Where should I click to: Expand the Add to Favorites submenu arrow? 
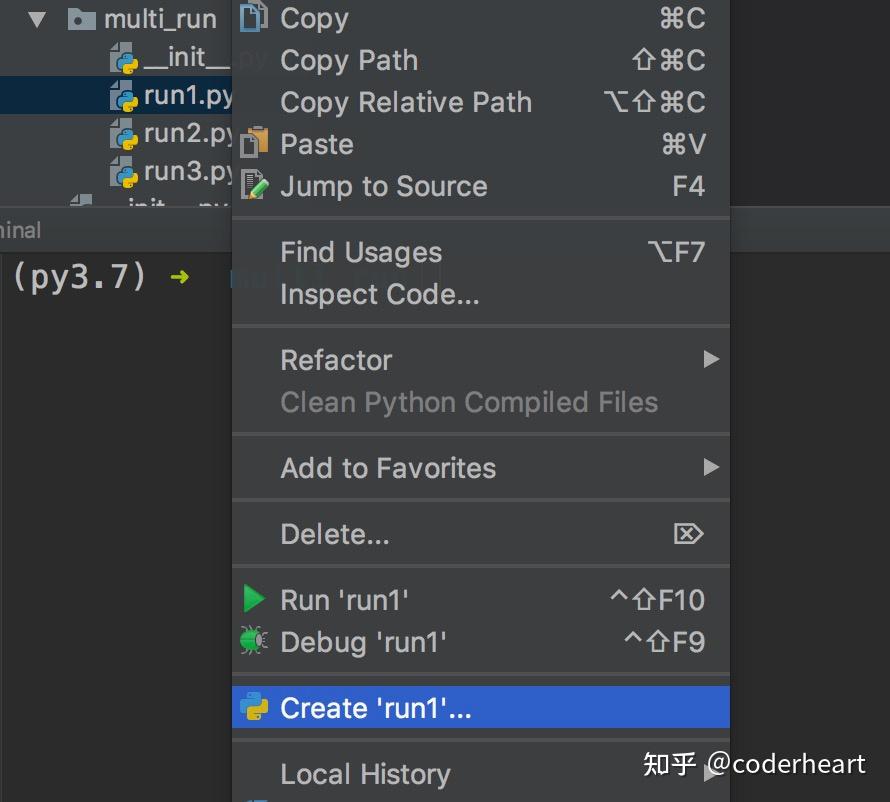(x=710, y=467)
